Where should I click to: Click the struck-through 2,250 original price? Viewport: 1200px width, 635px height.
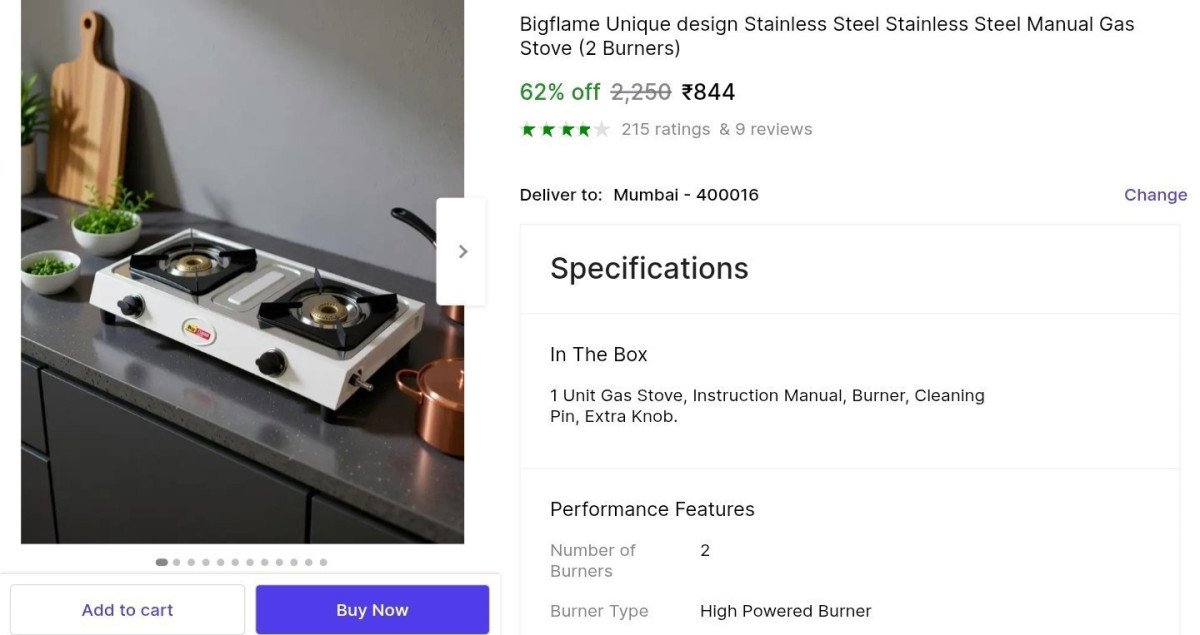pyautogui.click(x=640, y=92)
